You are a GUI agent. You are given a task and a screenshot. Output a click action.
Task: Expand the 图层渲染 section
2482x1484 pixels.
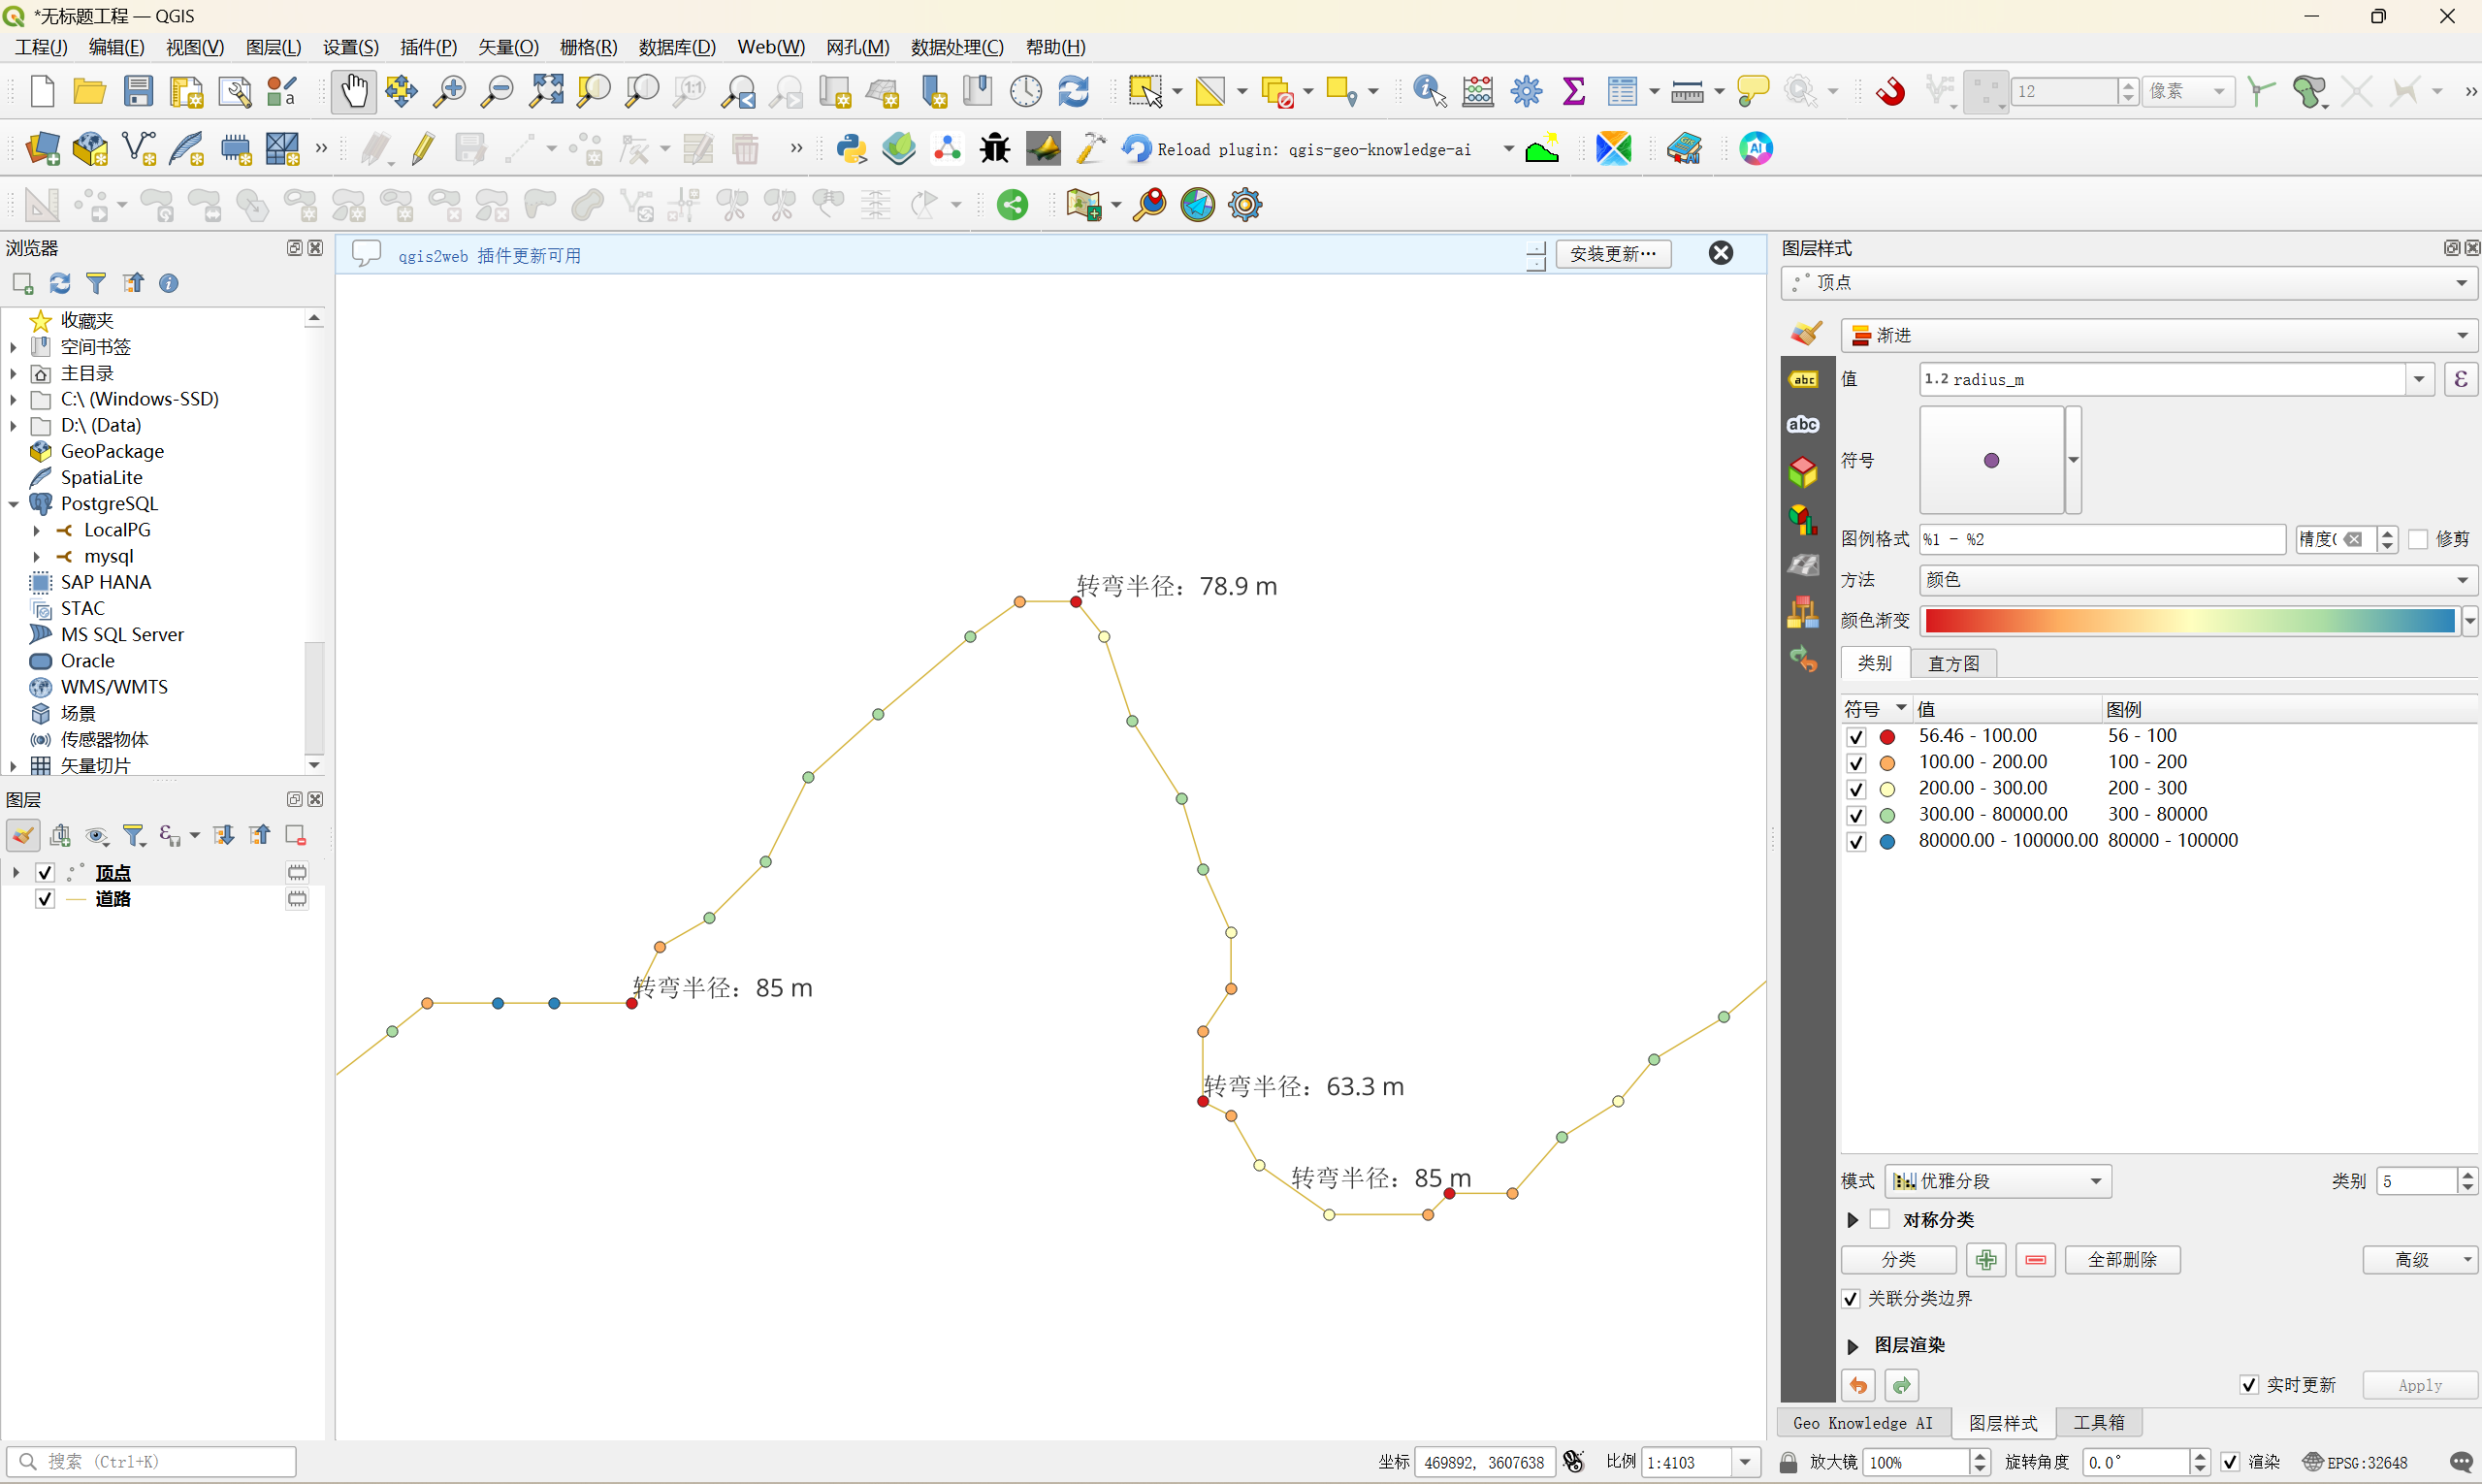(x=1852, y=1346)
